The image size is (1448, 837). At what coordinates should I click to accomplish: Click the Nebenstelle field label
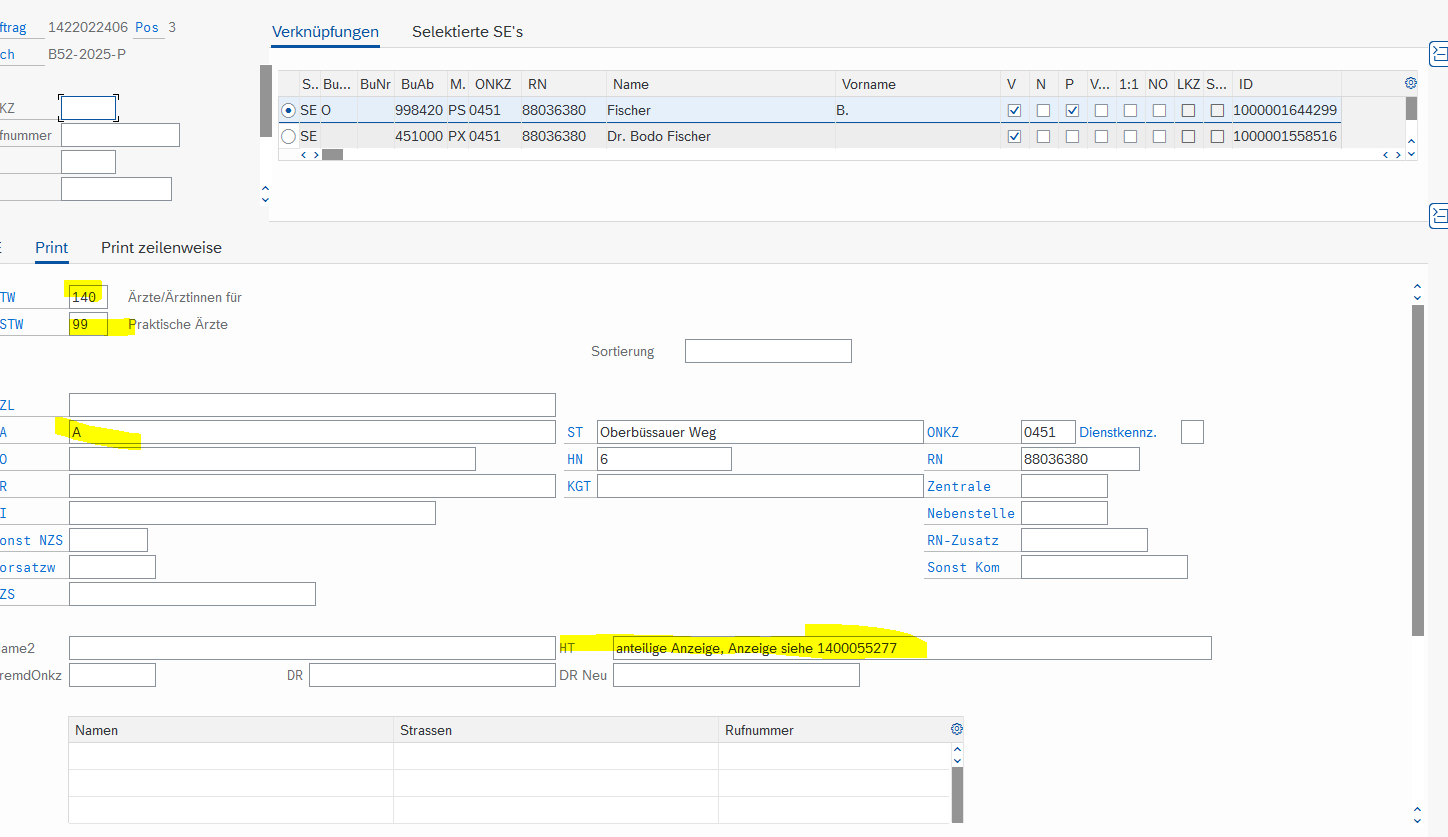click(x=971, y=513)
